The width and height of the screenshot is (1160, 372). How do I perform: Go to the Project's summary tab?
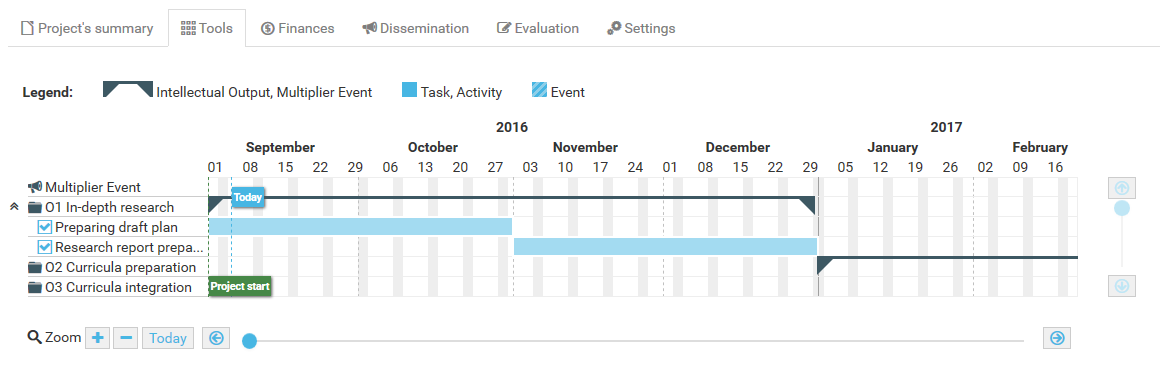pyautogui.click(x=87, y=28)
